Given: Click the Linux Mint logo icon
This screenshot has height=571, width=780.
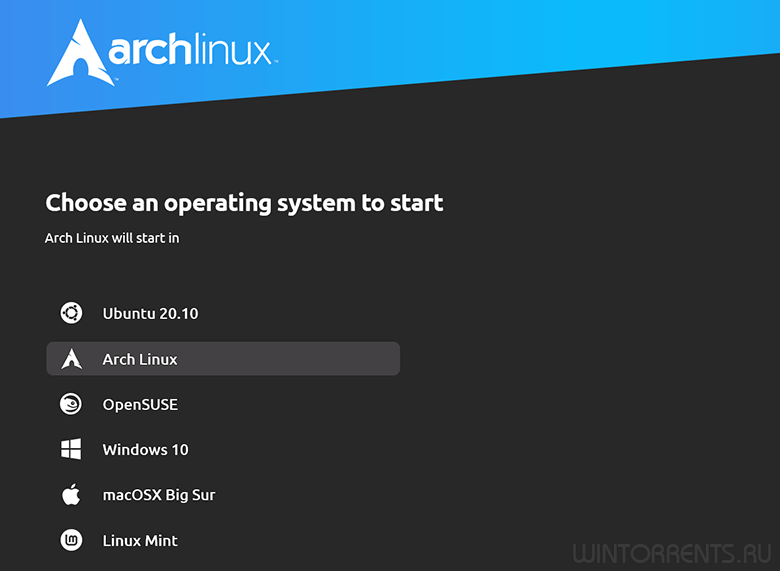Looking at the screenshot, I should 71,541.
